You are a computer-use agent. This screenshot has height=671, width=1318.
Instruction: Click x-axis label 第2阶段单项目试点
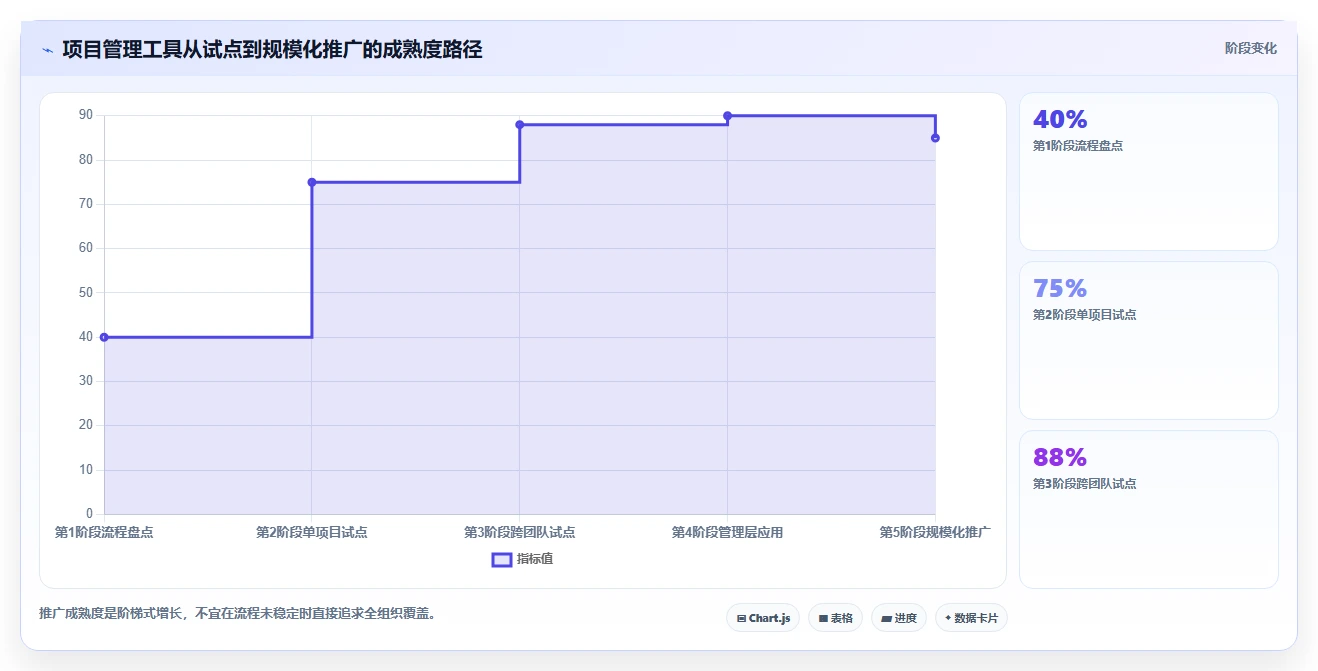(x=312, y=533)
